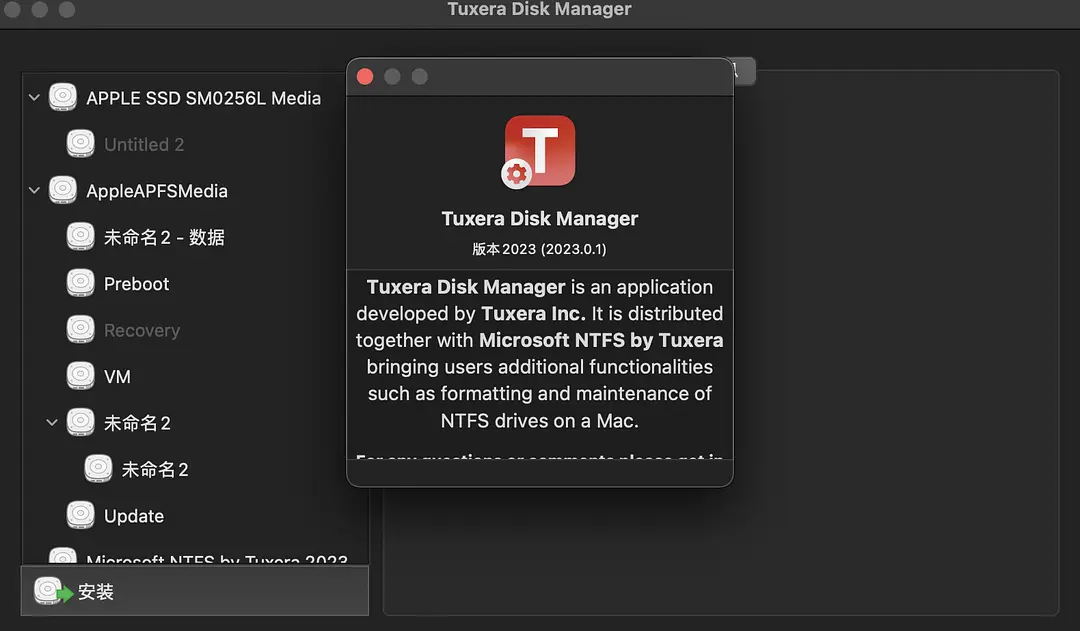Click the Microsoft NTFS by Tuxera bold text
The width and height of the screenshot is (1080, 631).
pyautogui.click(x=601, y=340)
